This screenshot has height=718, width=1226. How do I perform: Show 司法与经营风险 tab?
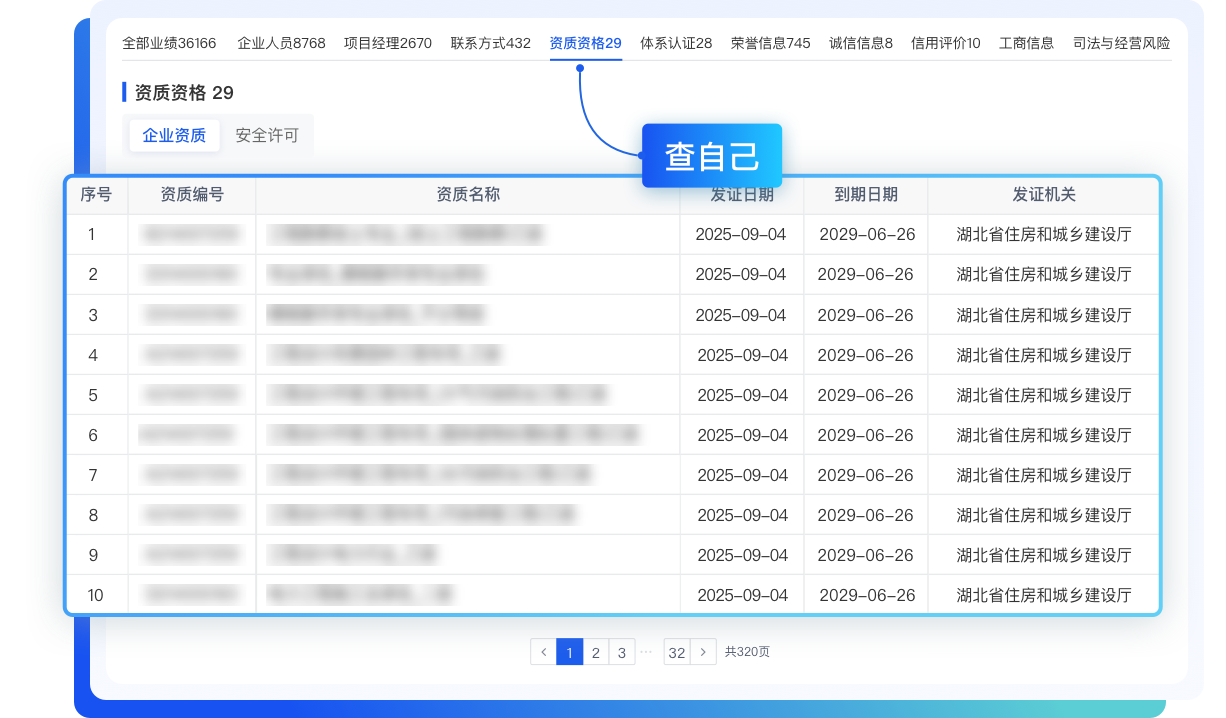pos(1121,43)
